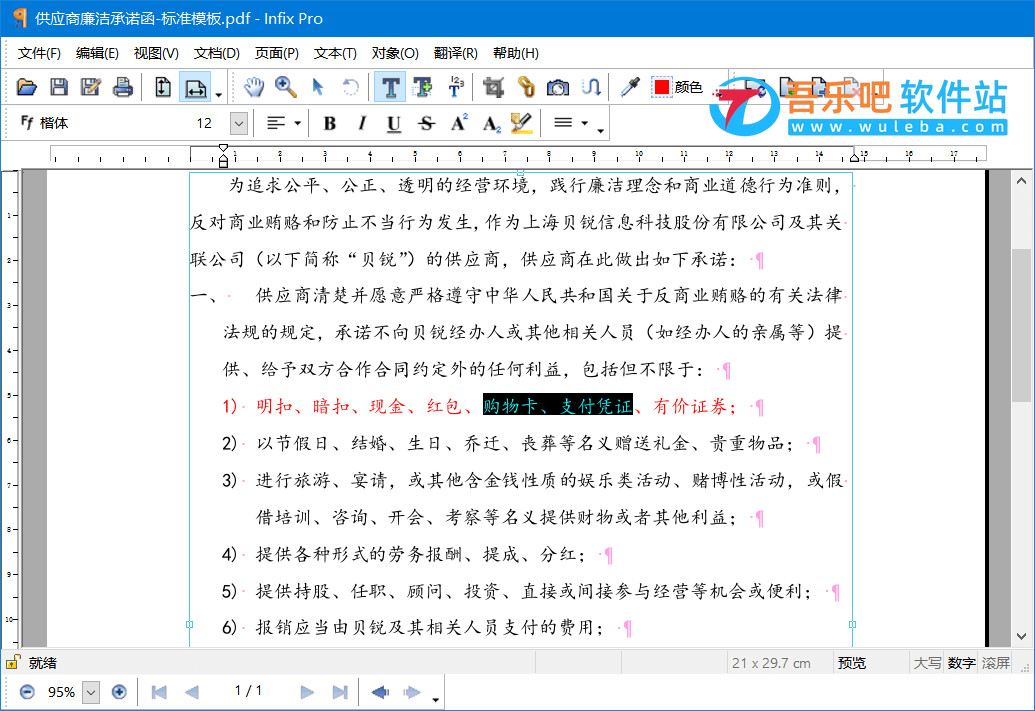
Task: Go to the first page
Action: (159, 692)
